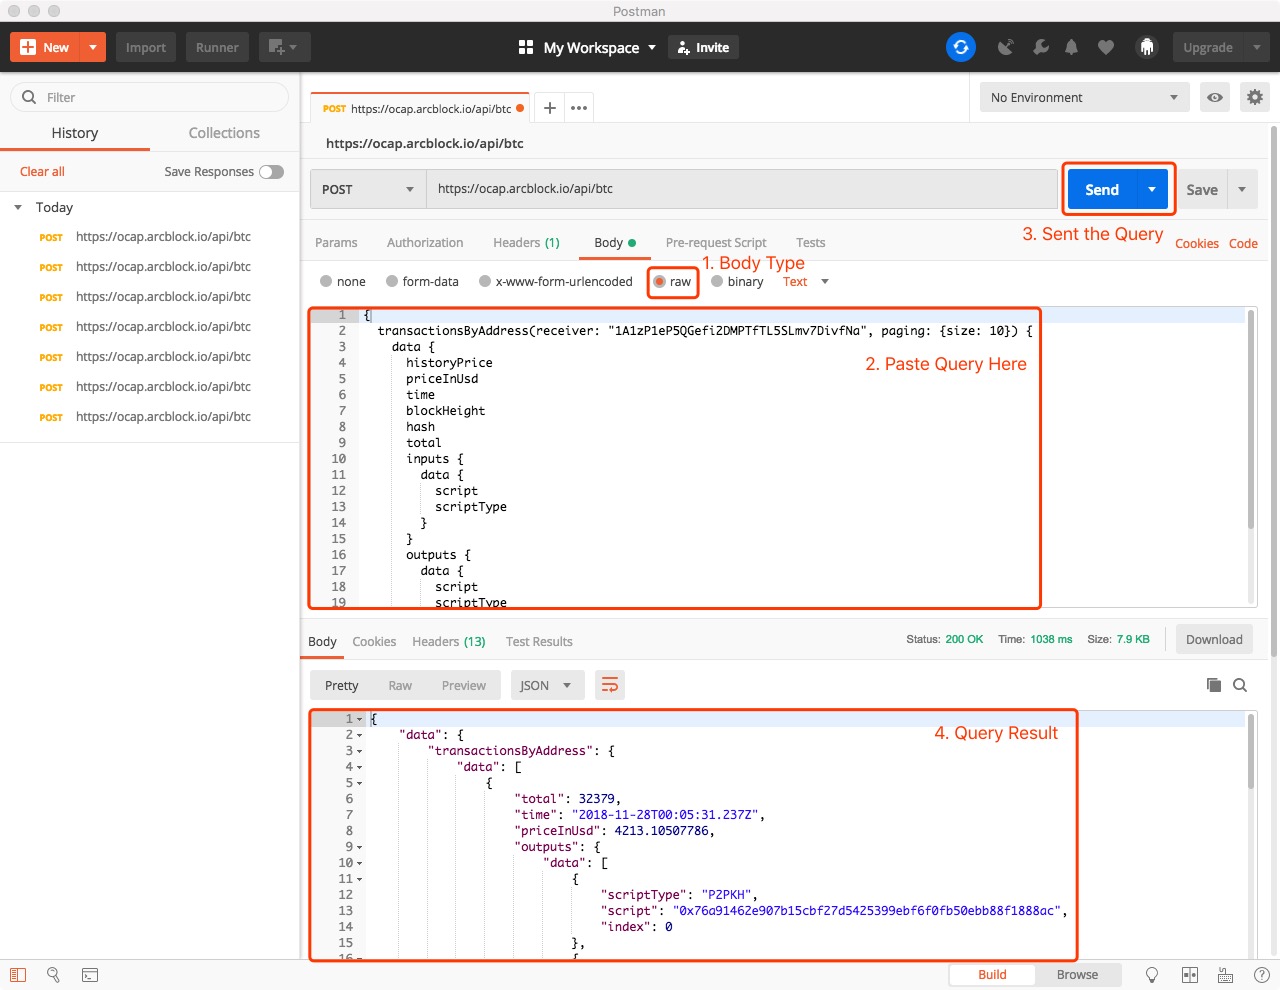Click the environment quick look eye icon
1280x990 pixels.
coord(1215,97)
